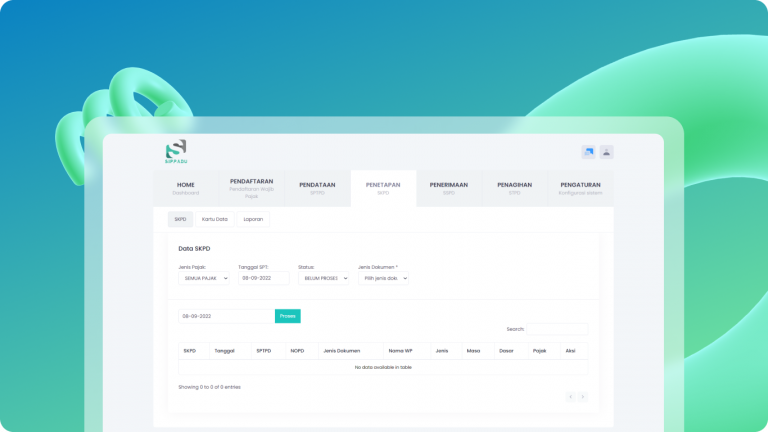The image size is (768, 432).
Task: Expand the Jenis Dokumen dropdown
Action: coord(383,279)
